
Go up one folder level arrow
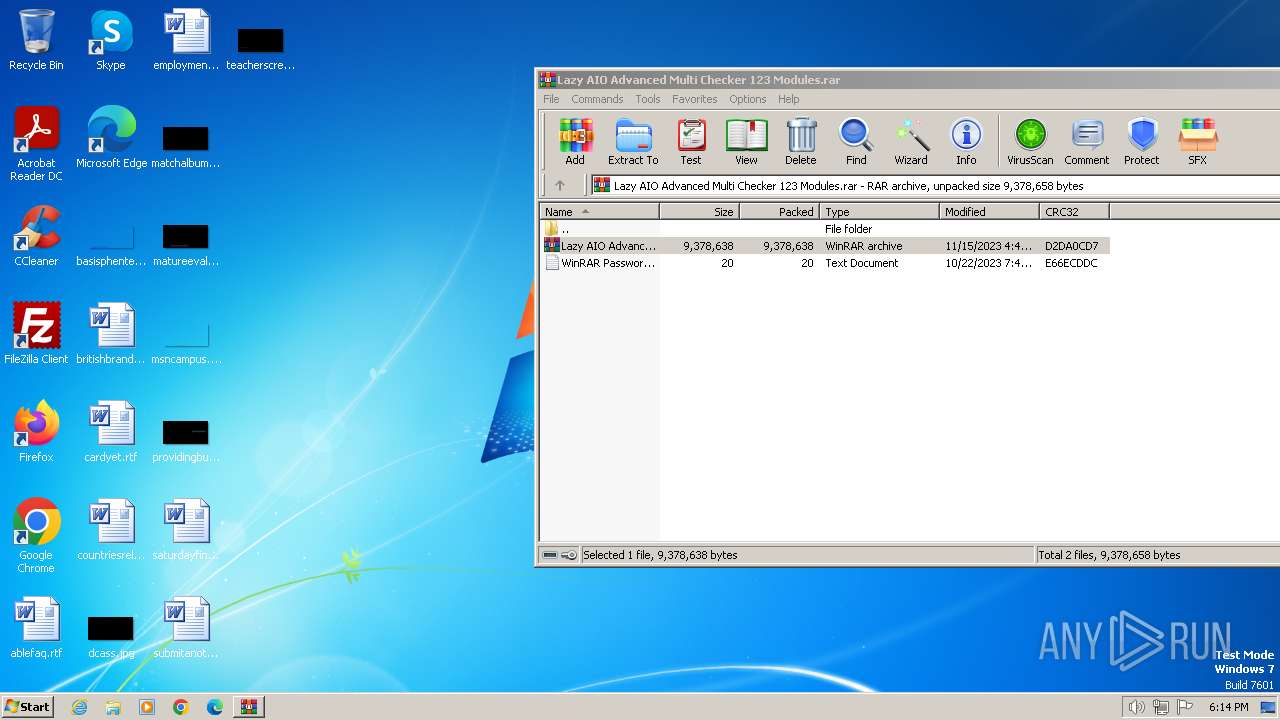pos(560,185)
